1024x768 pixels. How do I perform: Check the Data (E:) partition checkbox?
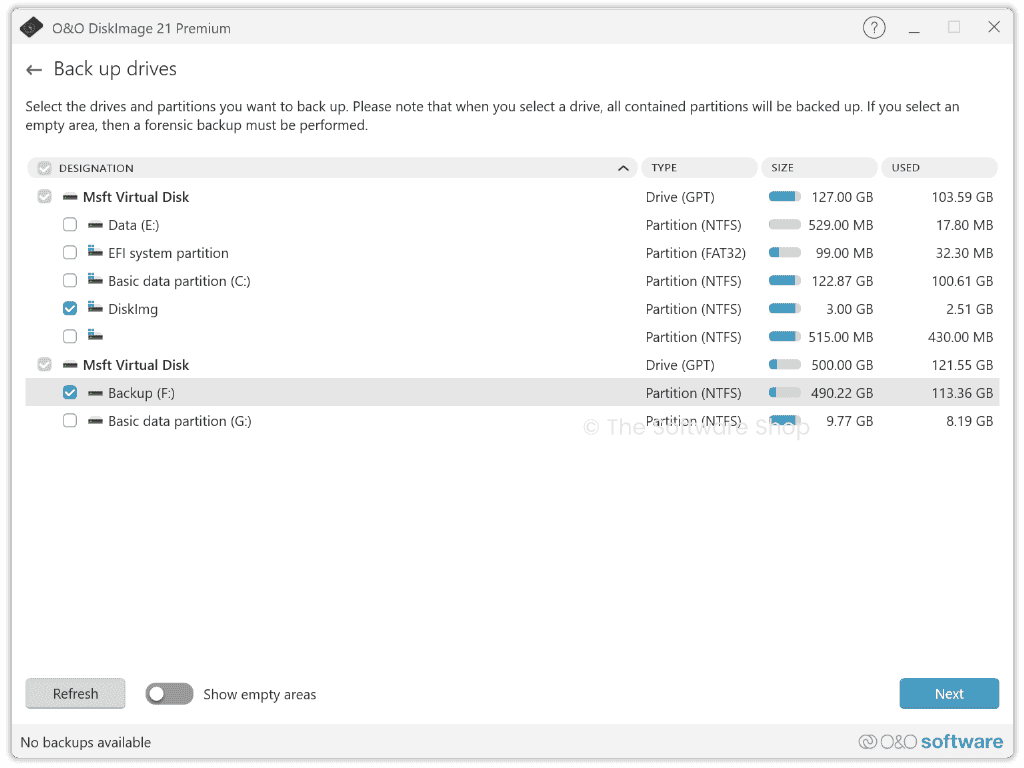pyautogui.click(x=70, y=225)
